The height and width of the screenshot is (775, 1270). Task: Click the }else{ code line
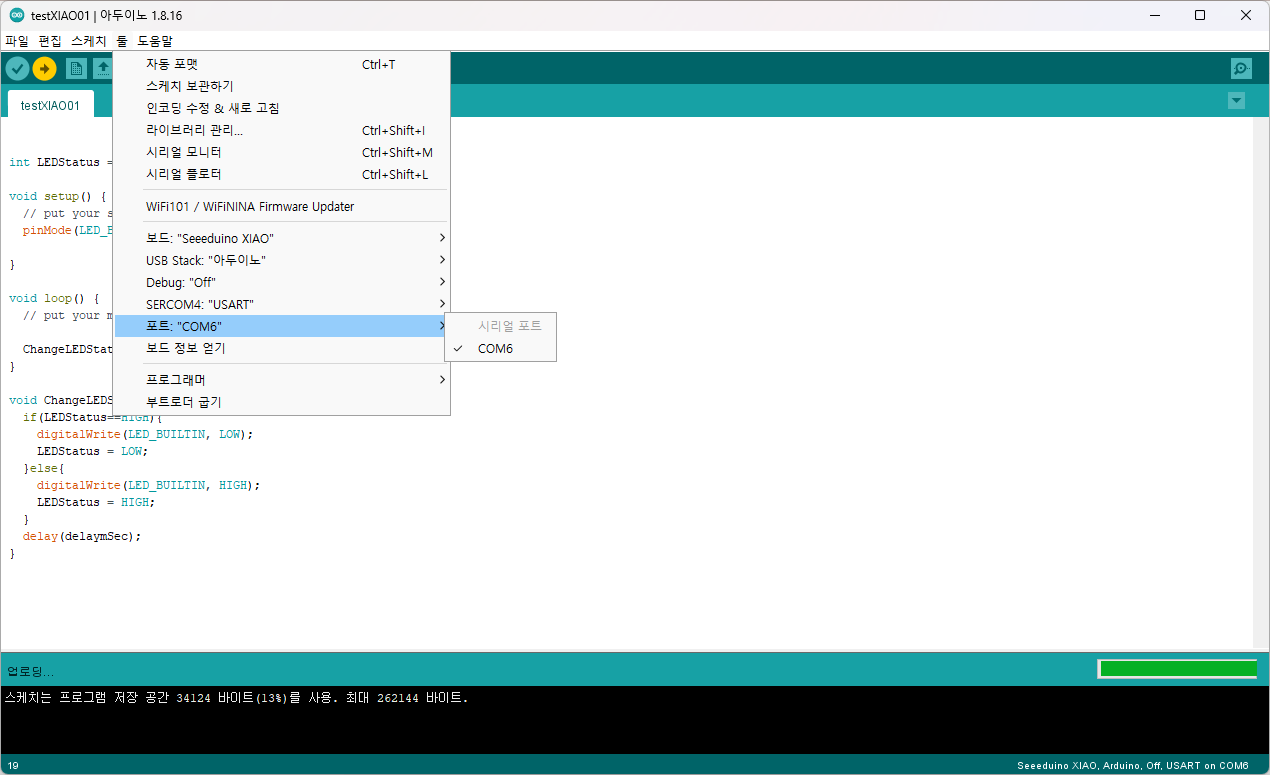coord(44,468)
